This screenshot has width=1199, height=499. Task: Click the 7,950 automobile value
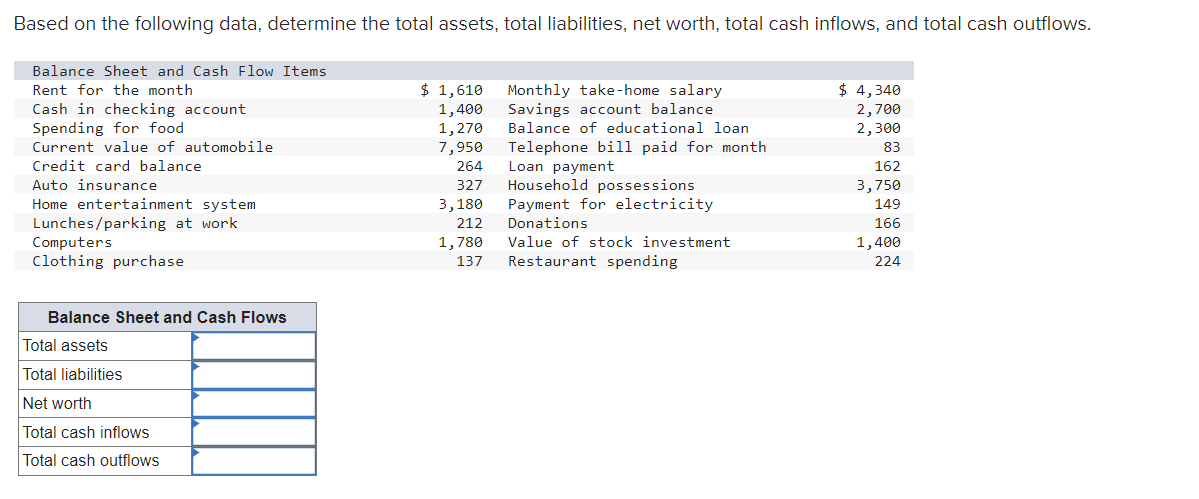[461, 147]
